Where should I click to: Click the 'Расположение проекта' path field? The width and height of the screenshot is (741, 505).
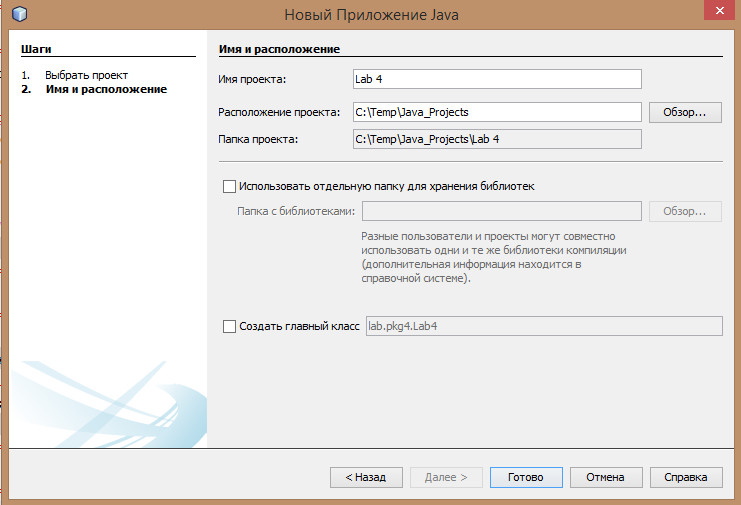pyautogui.click(x=497, y=112)
